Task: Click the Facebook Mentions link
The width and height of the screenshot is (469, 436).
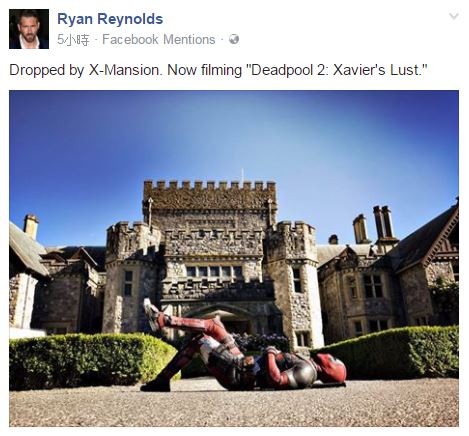Action: coord(159,40)
